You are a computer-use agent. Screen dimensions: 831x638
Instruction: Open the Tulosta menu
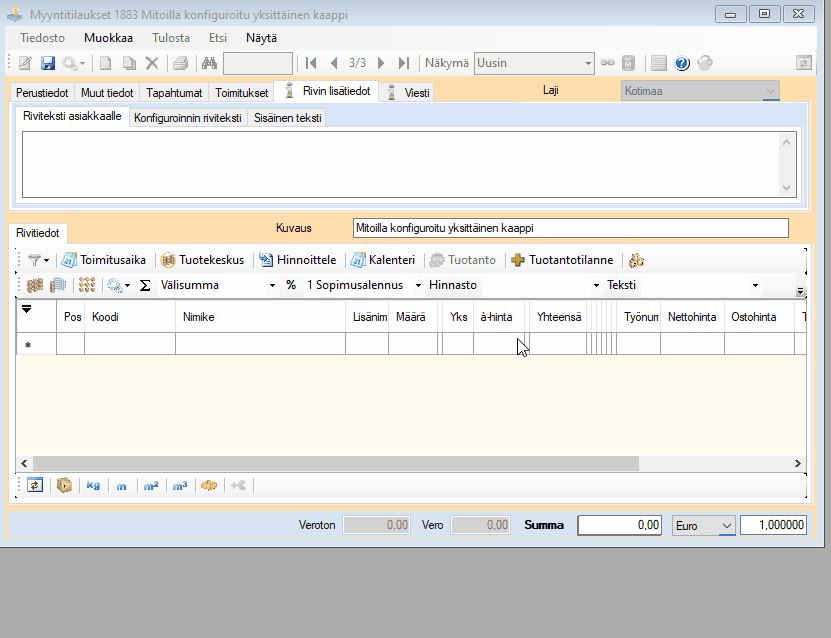(171, 38)
